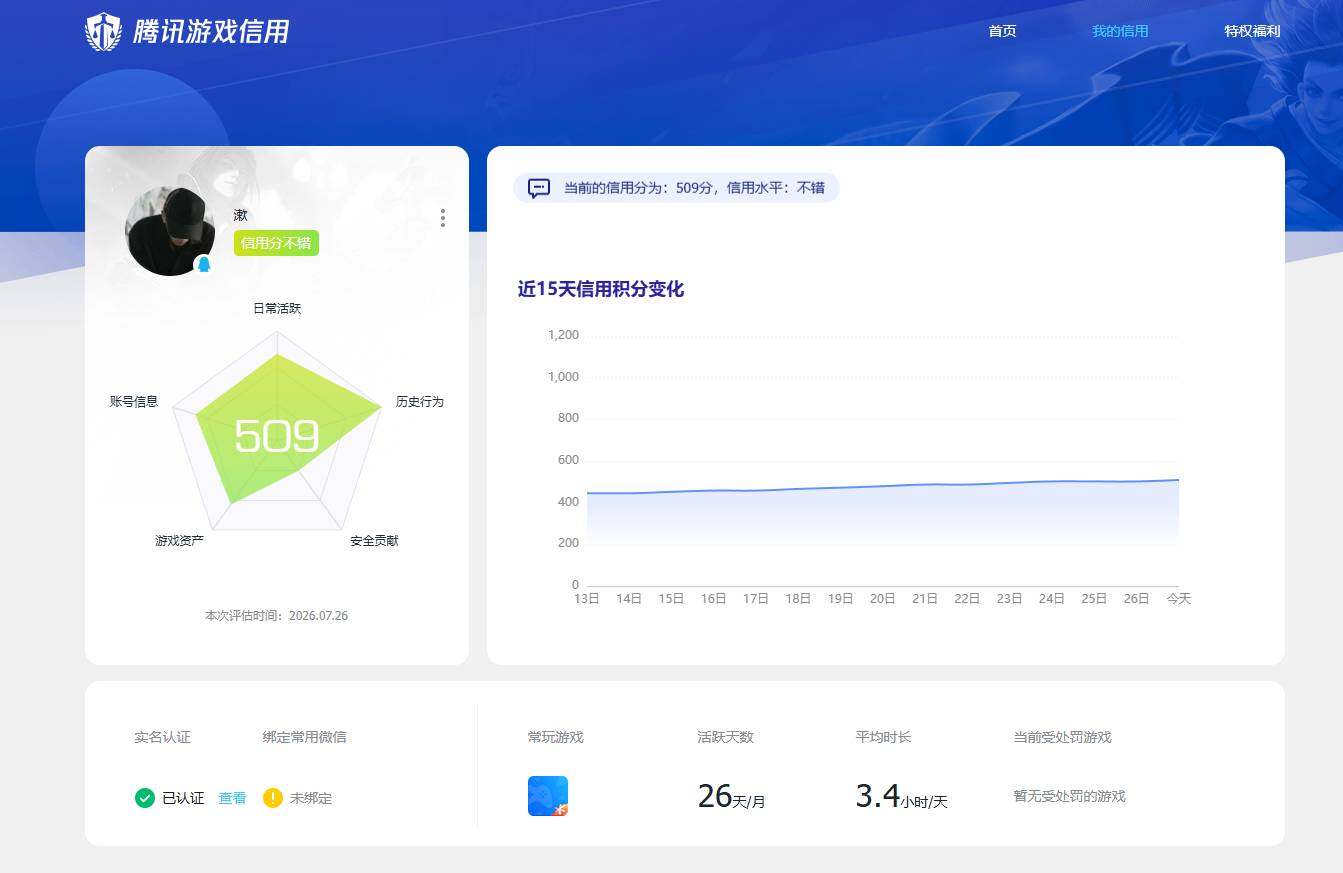Click 未绑定 WeChat binding status

311,798
